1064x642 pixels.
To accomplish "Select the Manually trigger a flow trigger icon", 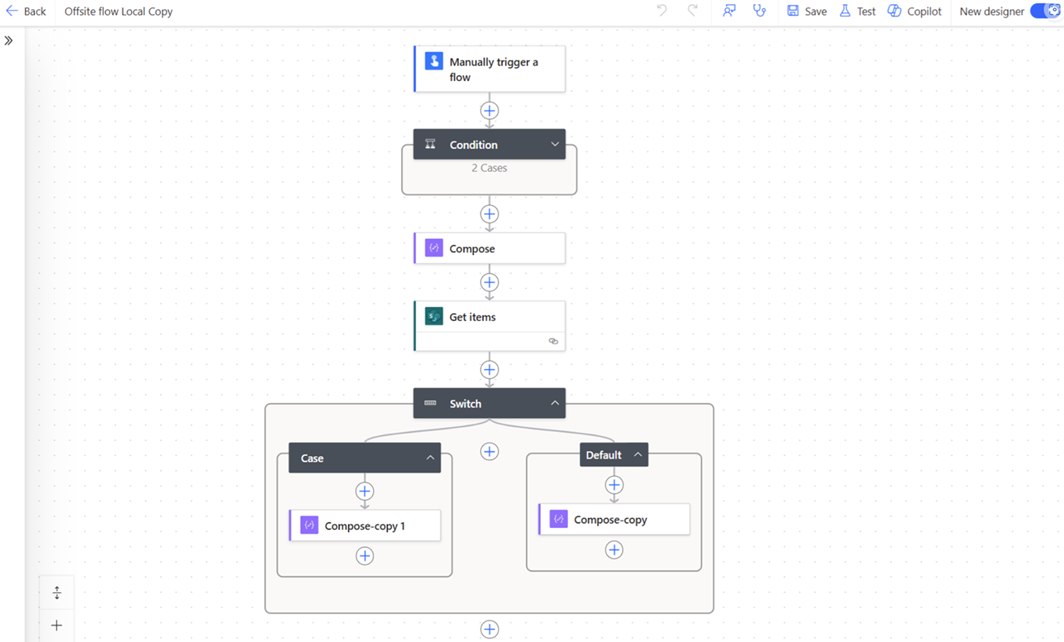I will (x=432, y=61).
